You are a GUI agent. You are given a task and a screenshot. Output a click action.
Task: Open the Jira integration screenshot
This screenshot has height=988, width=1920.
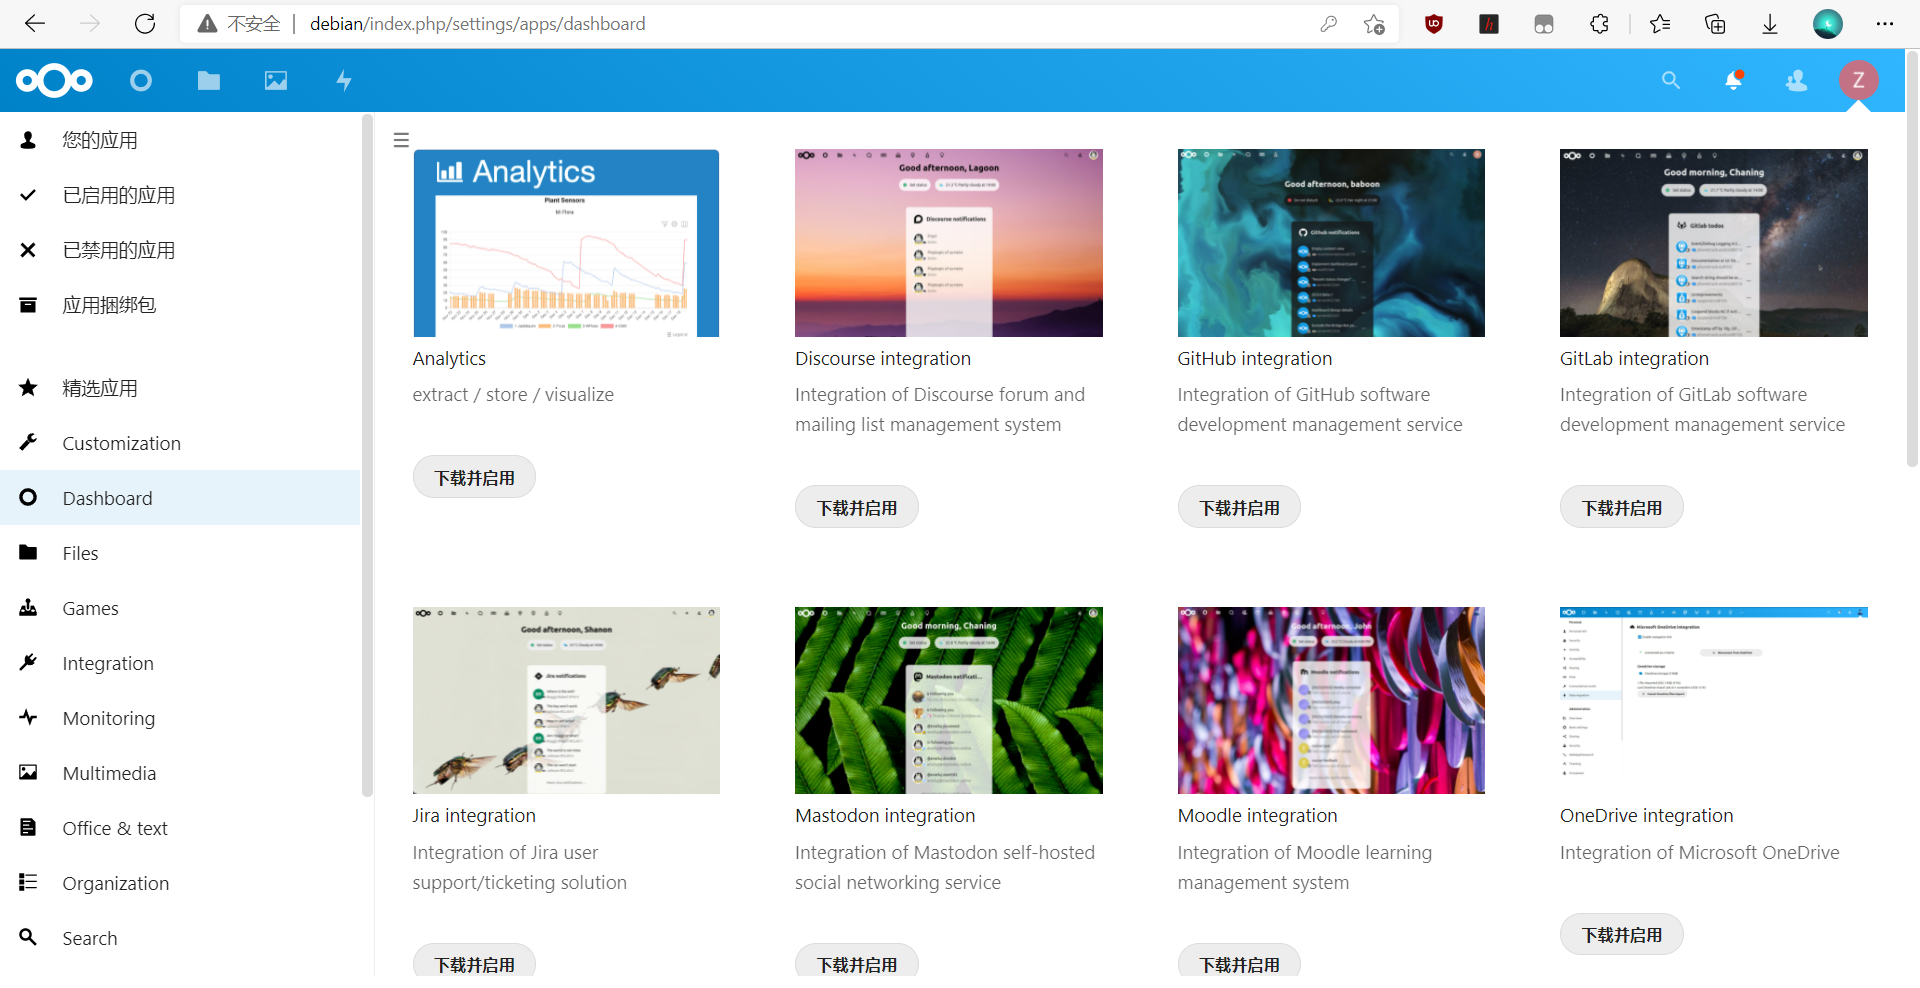566,700
